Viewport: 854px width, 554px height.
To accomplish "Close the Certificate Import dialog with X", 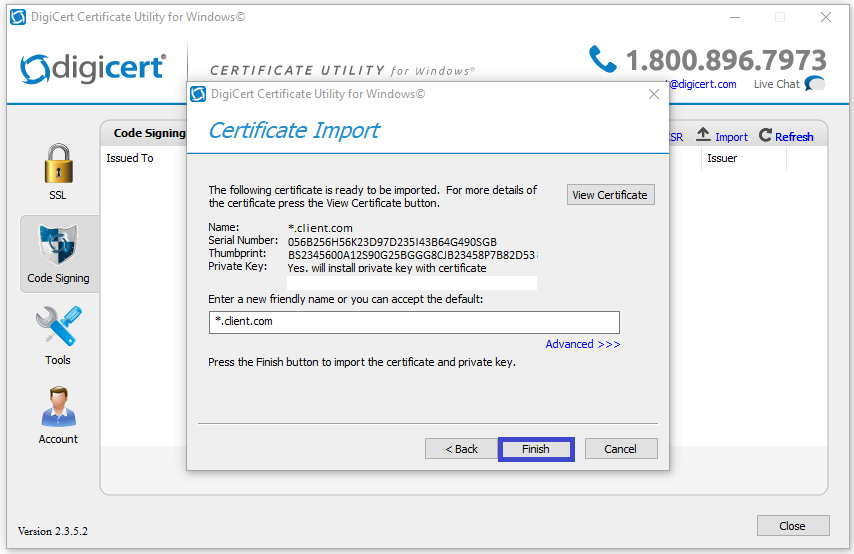I will tap(654, 94).
